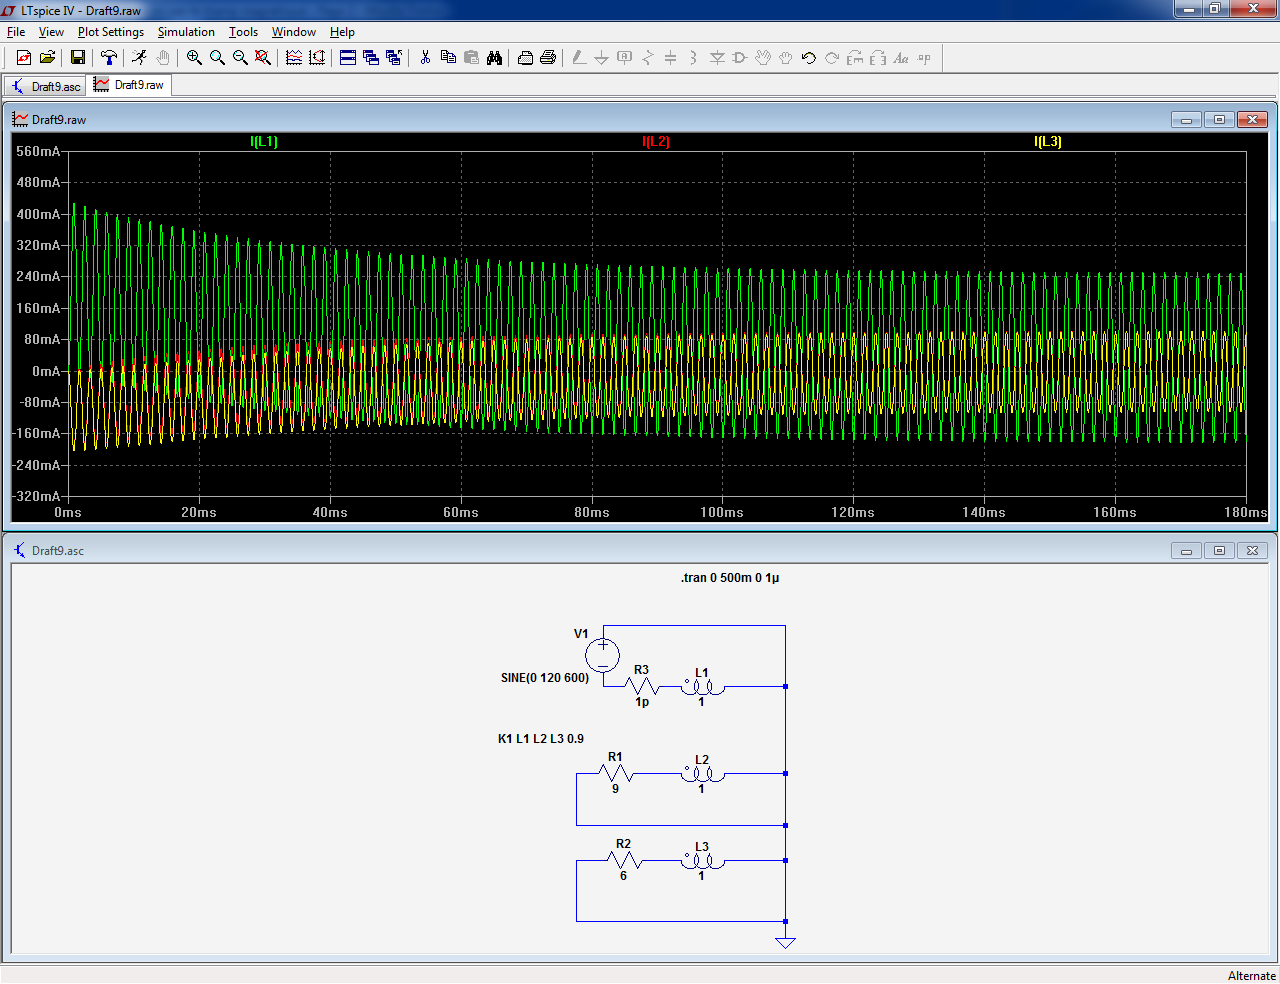Open the Simulation menu
The image size is (1280, 984).
pyautogui.click(x=186, y=32)
